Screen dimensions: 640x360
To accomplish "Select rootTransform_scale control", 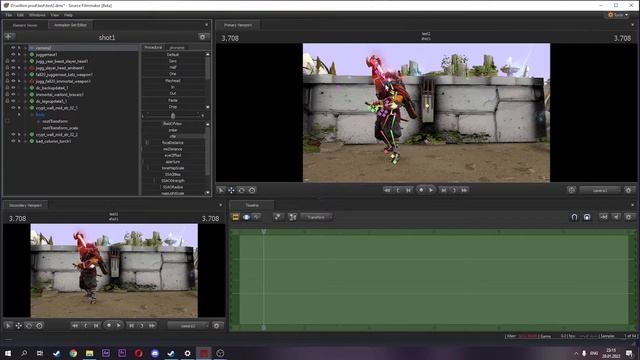I will [x=60, y=128].
